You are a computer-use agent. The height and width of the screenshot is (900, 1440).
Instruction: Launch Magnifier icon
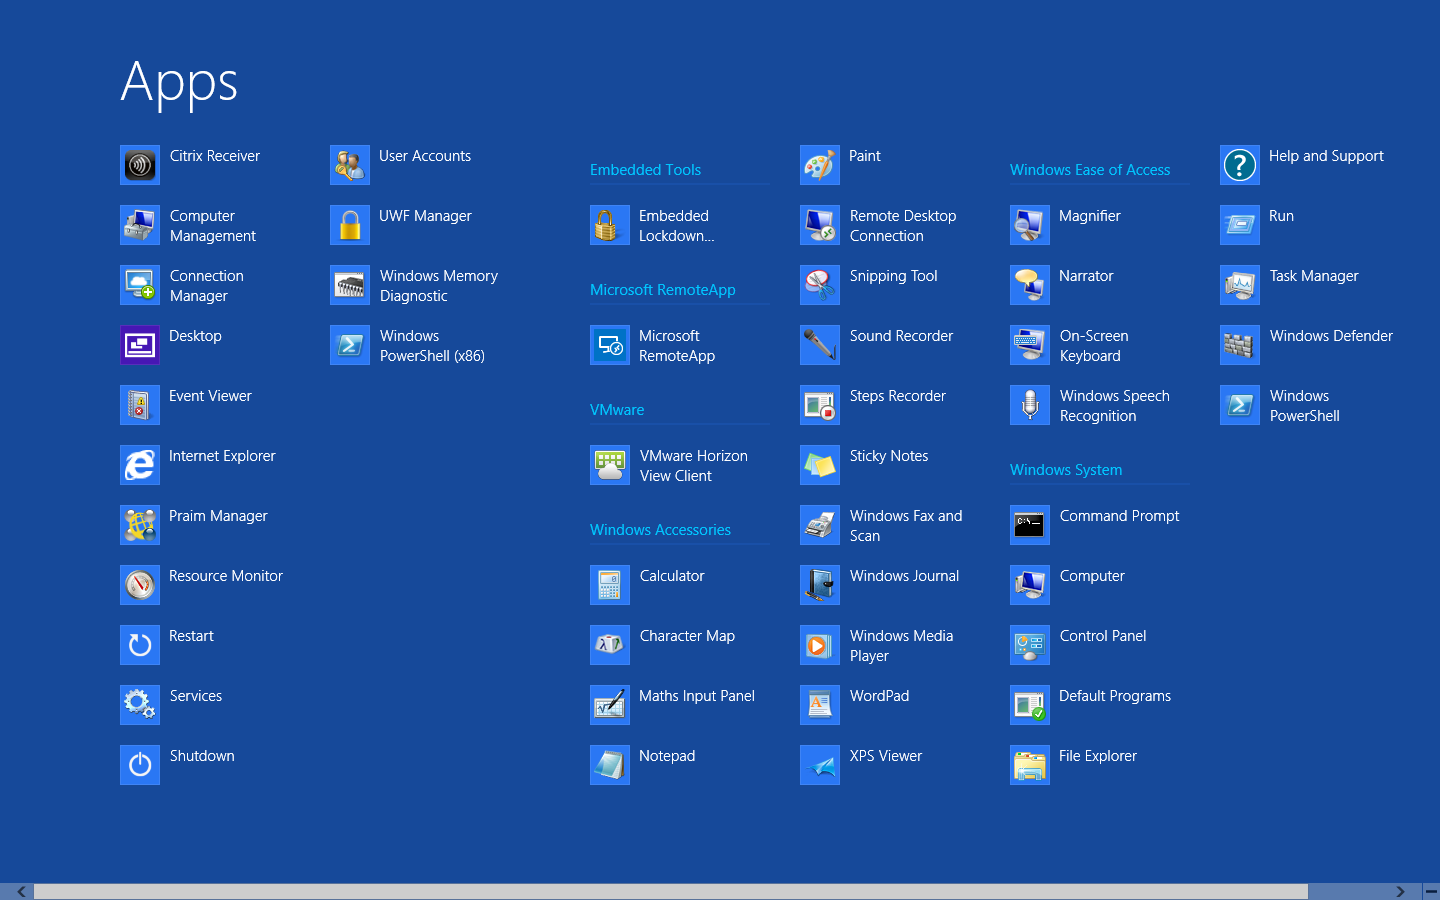pyautogui.click(x=1030, y=225)
